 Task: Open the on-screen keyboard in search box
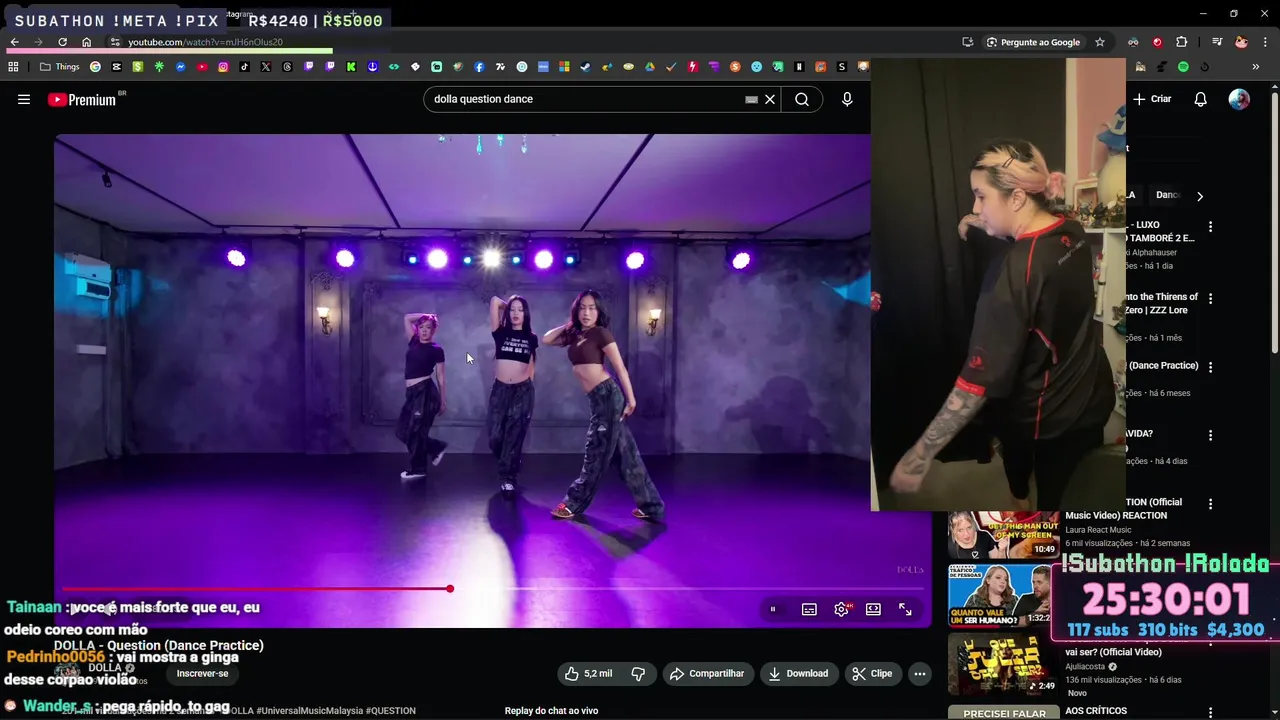point(751,99)
